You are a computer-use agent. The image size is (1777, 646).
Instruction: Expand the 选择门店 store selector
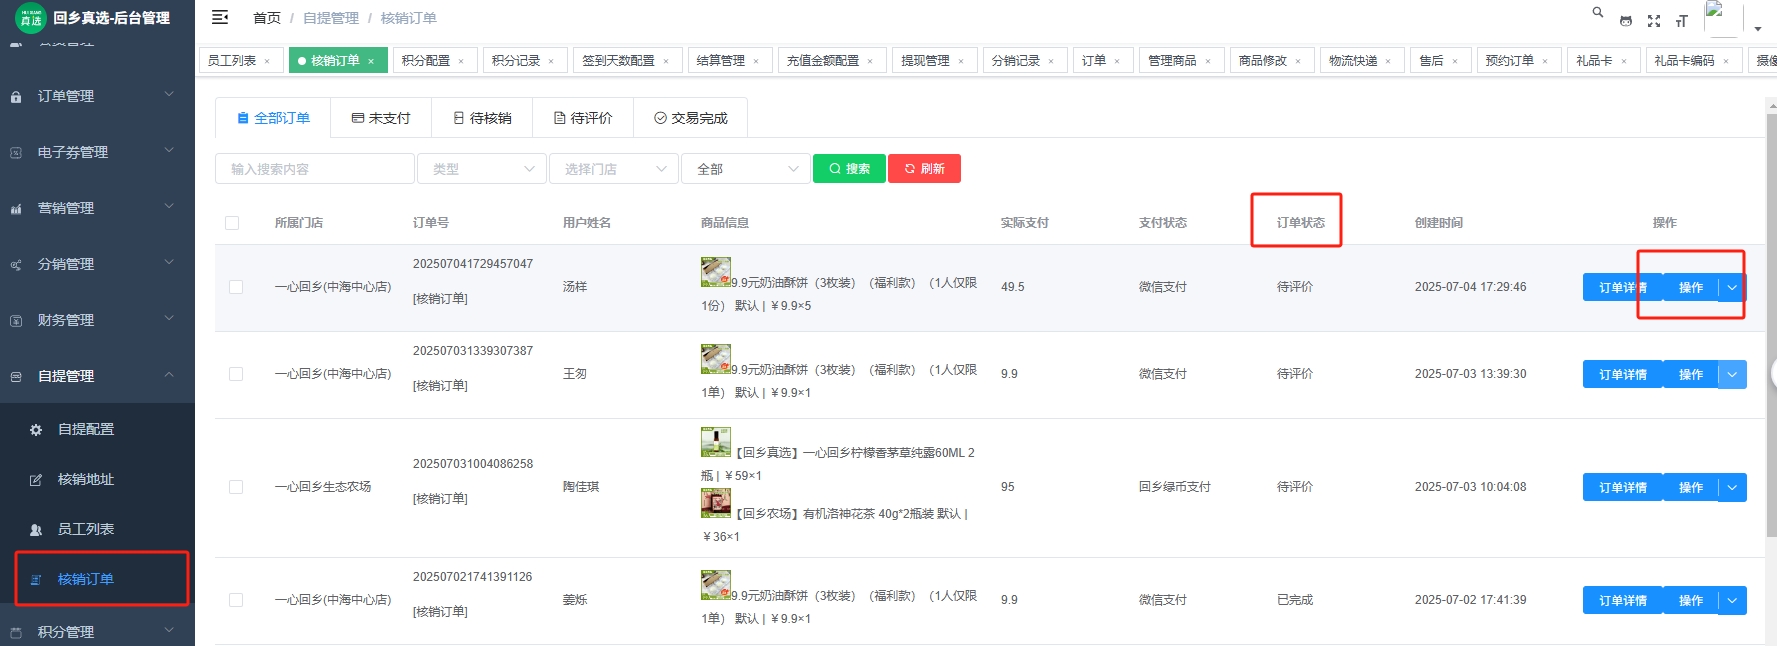pos(614,169)
